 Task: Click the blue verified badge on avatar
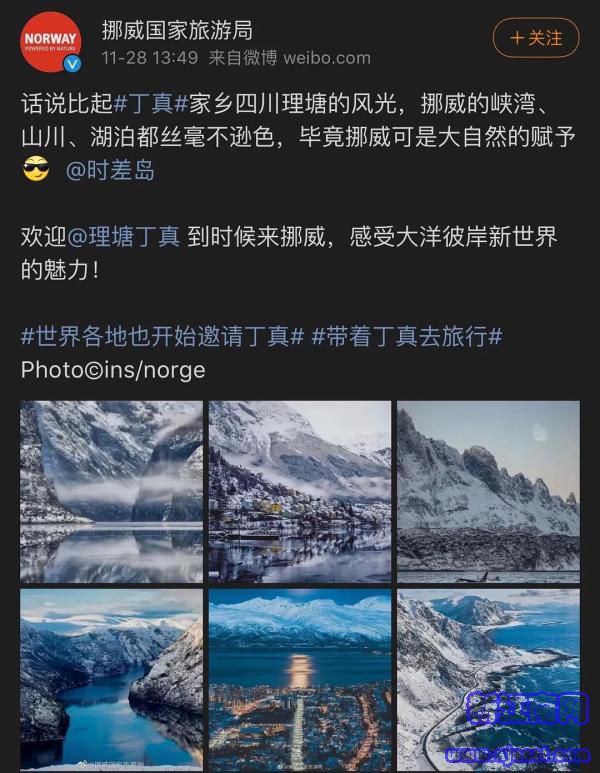[x=73, y=64]
